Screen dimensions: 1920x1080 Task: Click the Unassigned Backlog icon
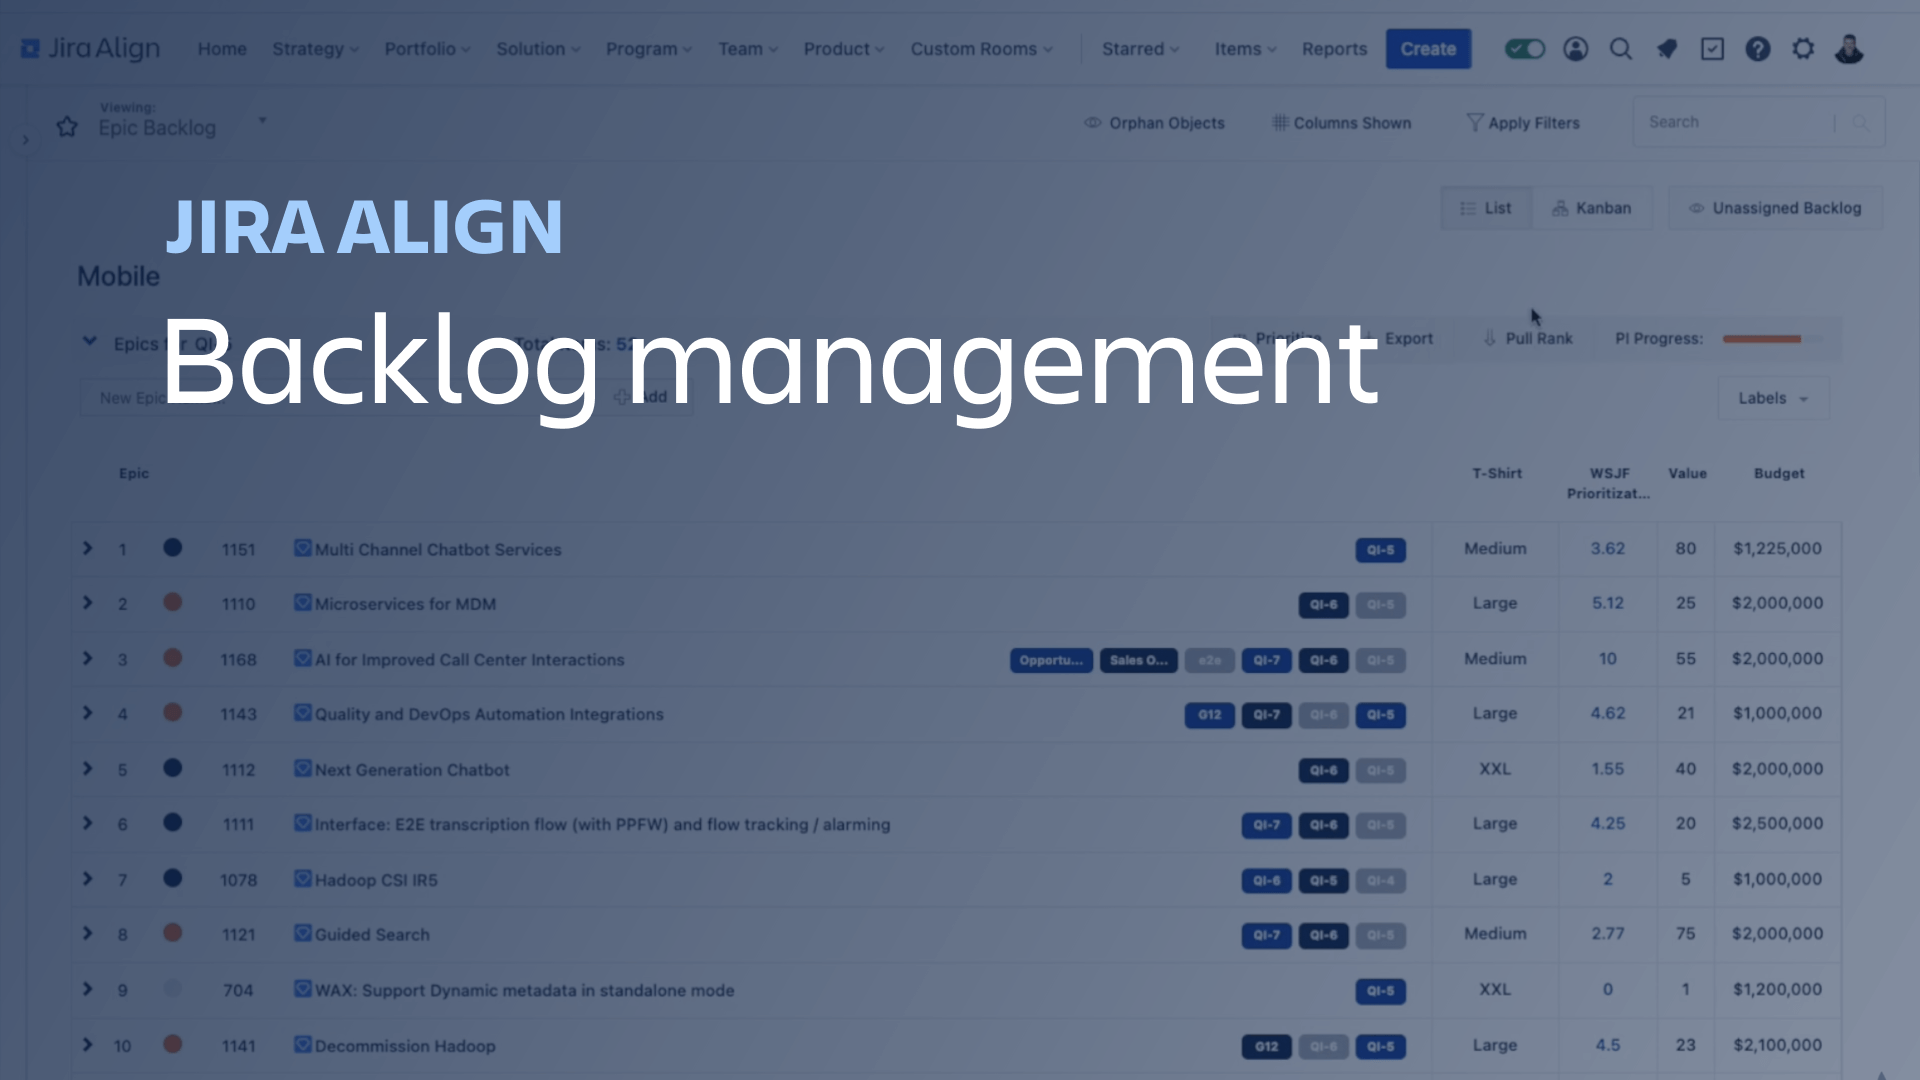click(x=1692, y=208)
